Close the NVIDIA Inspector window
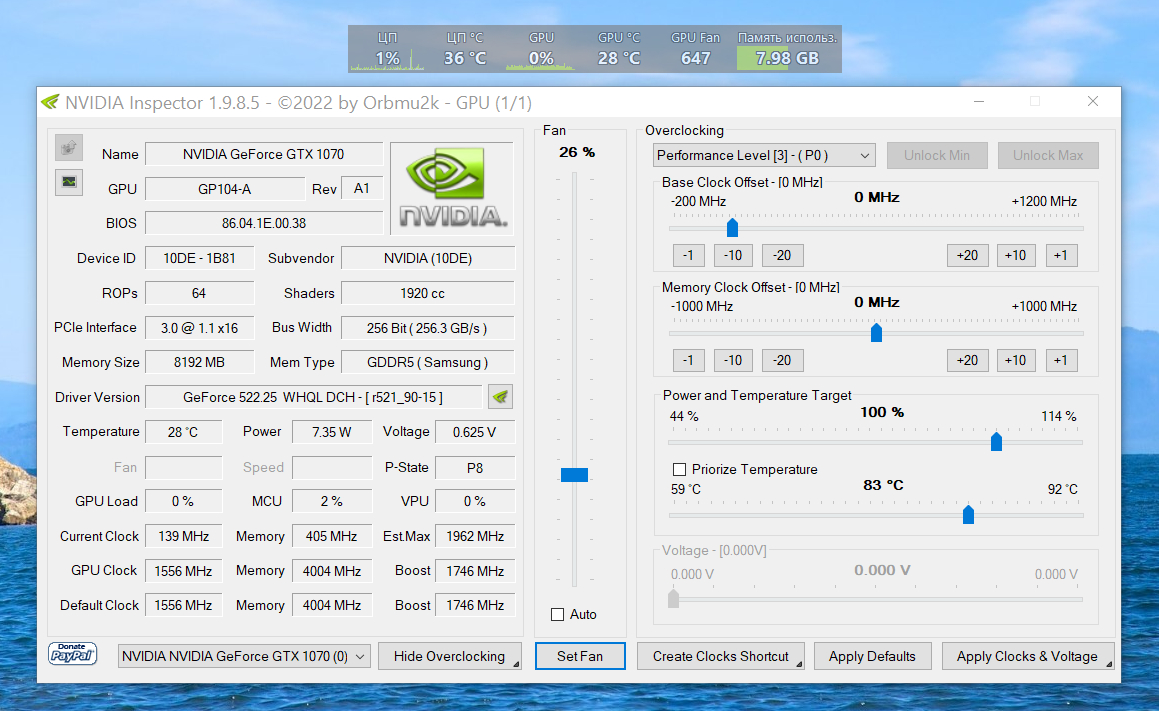The image size is (1159, 711). coord(1092,101)
